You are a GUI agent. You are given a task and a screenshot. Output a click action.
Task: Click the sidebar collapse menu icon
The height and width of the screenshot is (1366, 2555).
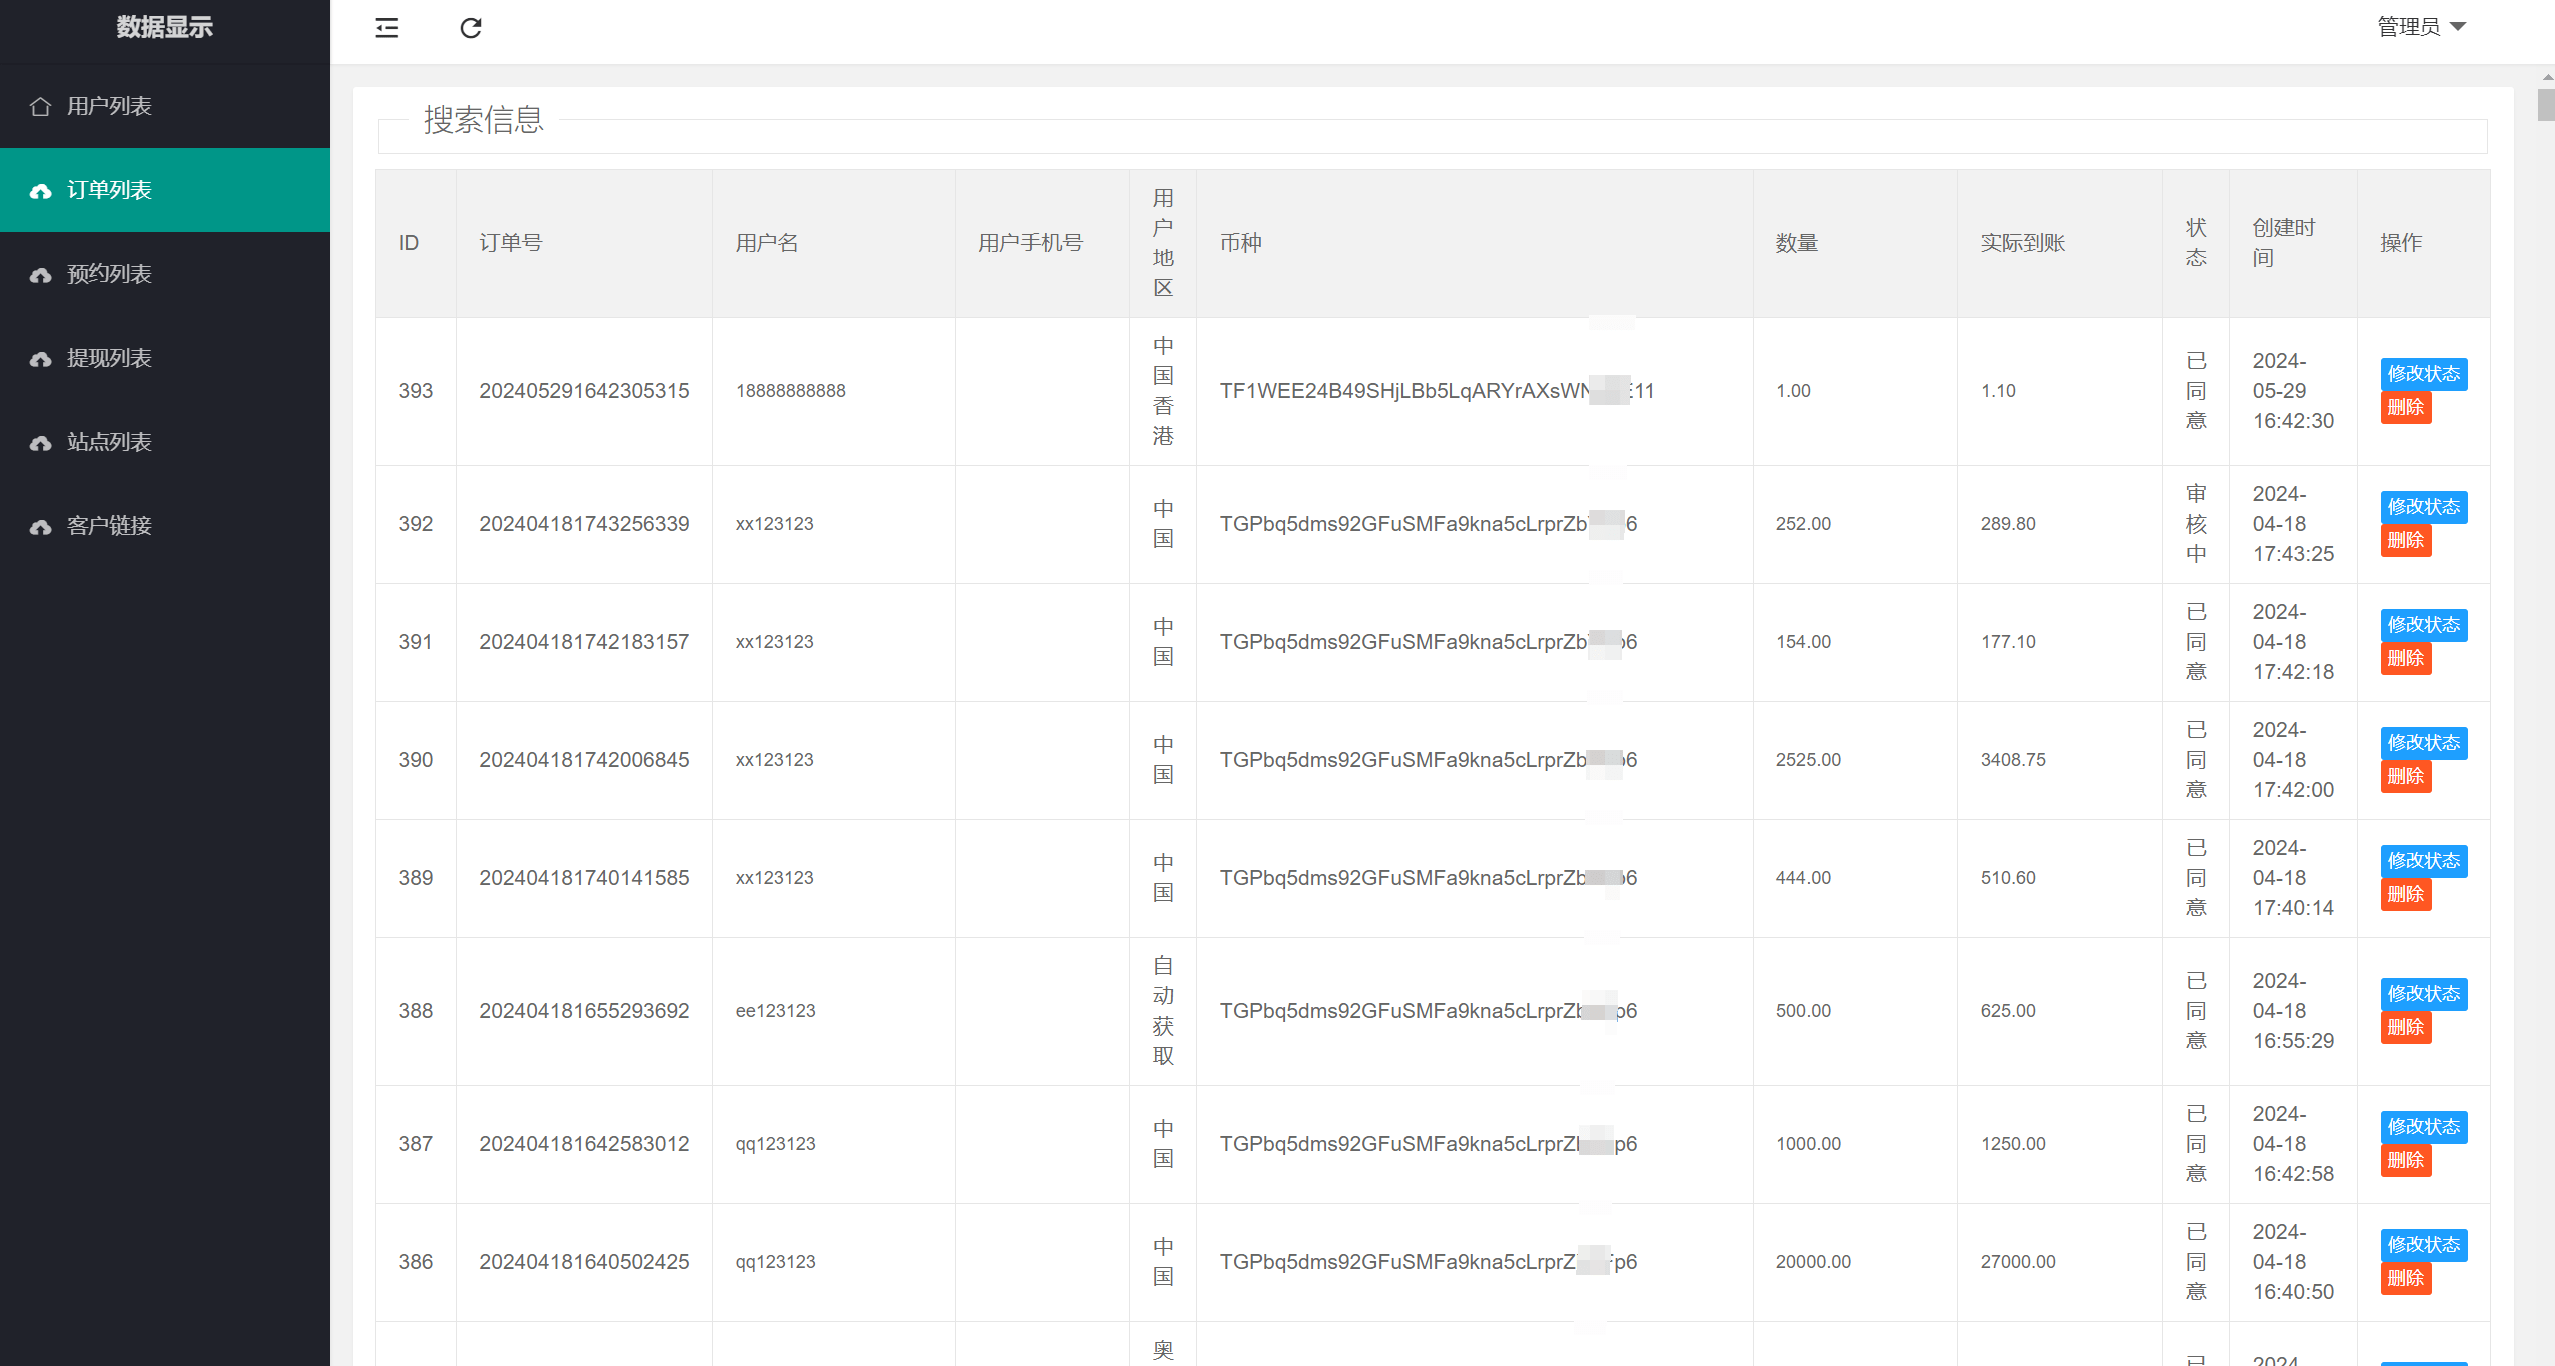coord(387,28)
